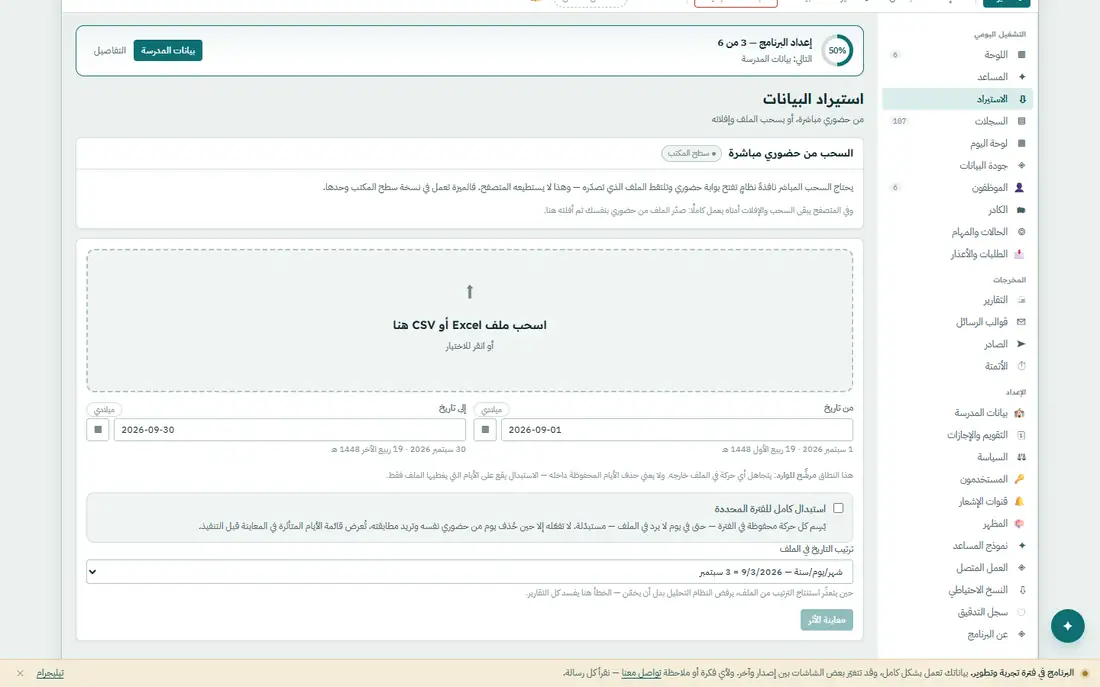Select the الاستيراد import icon

(x=1022, y=99)
